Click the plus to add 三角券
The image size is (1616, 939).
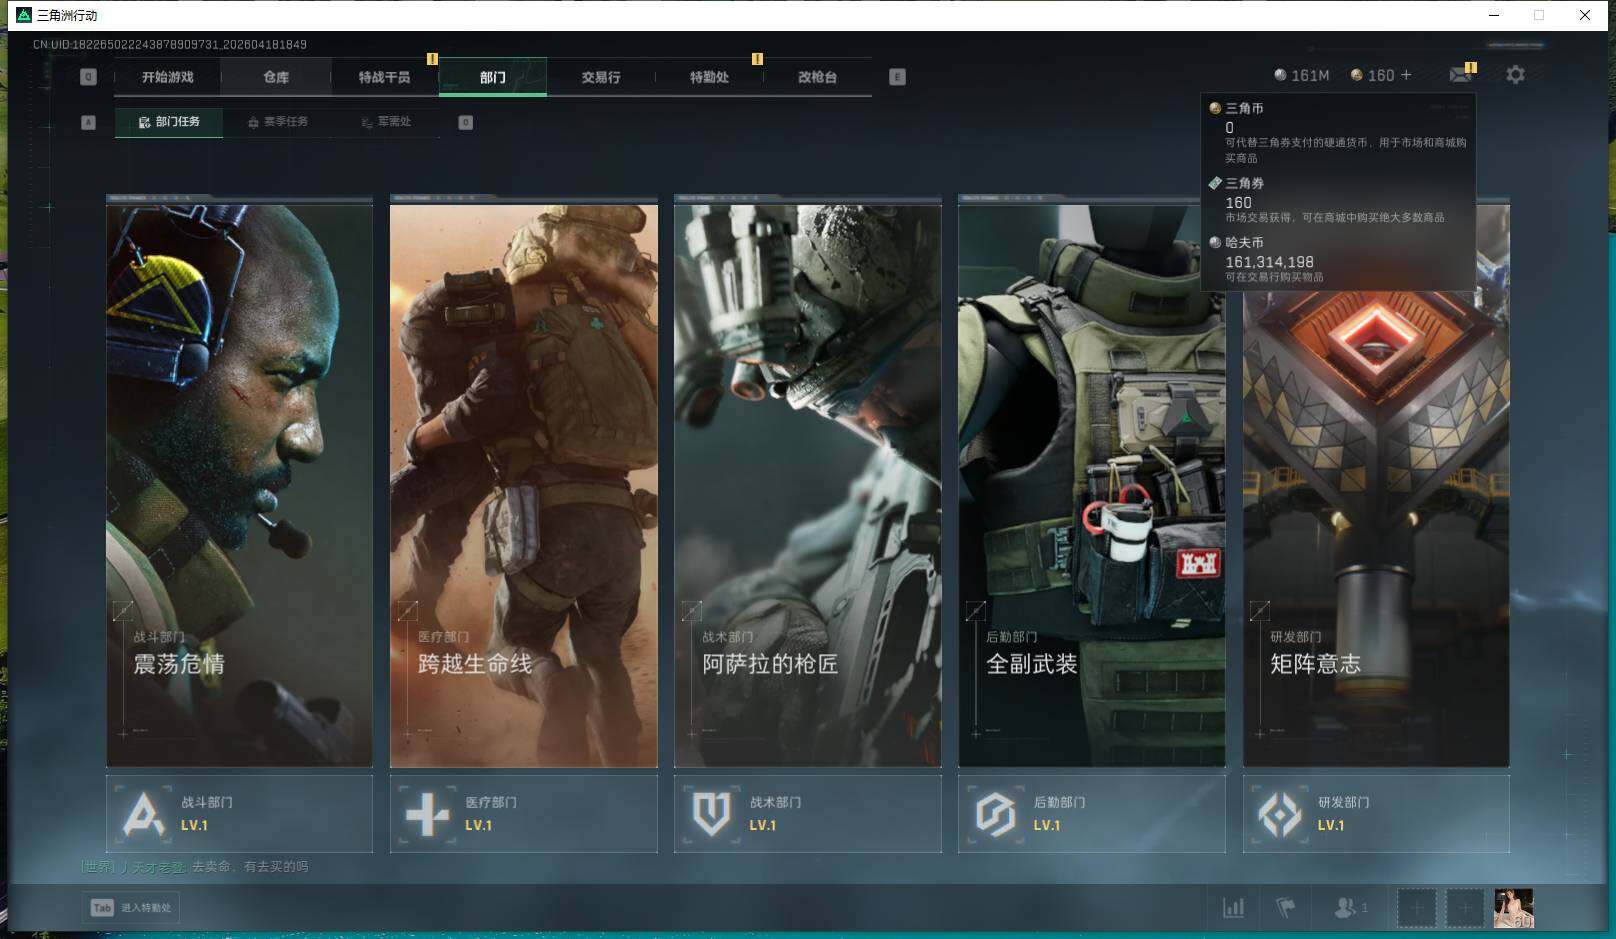[x=1406, y=75]
